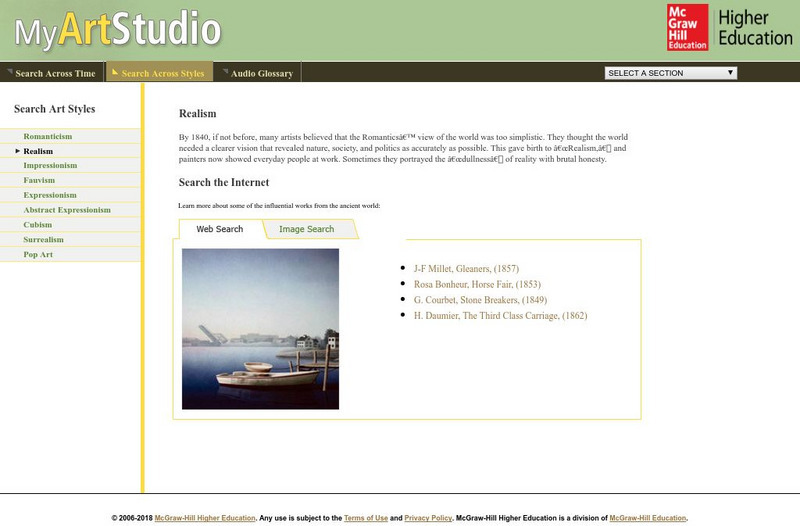The image size is (800, 526).
Task: Click the McGraw Hill Education red logo
Action: 687,28
